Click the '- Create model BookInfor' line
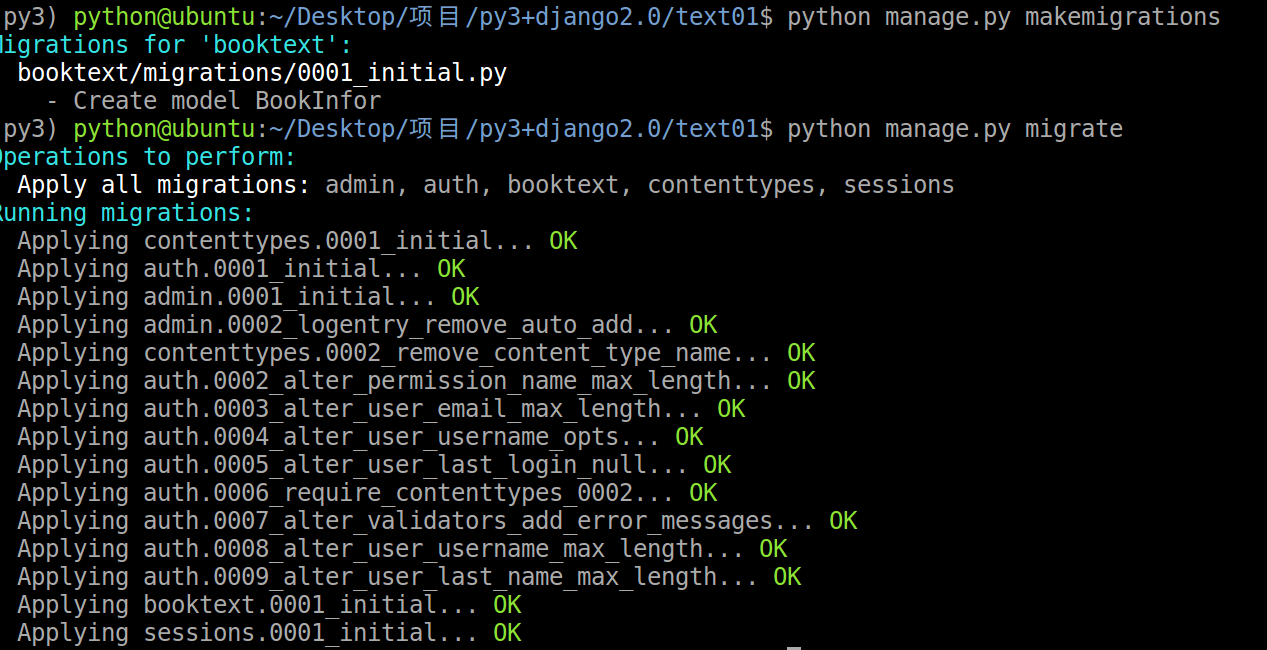1267x650 pixels. click(214, 101)
